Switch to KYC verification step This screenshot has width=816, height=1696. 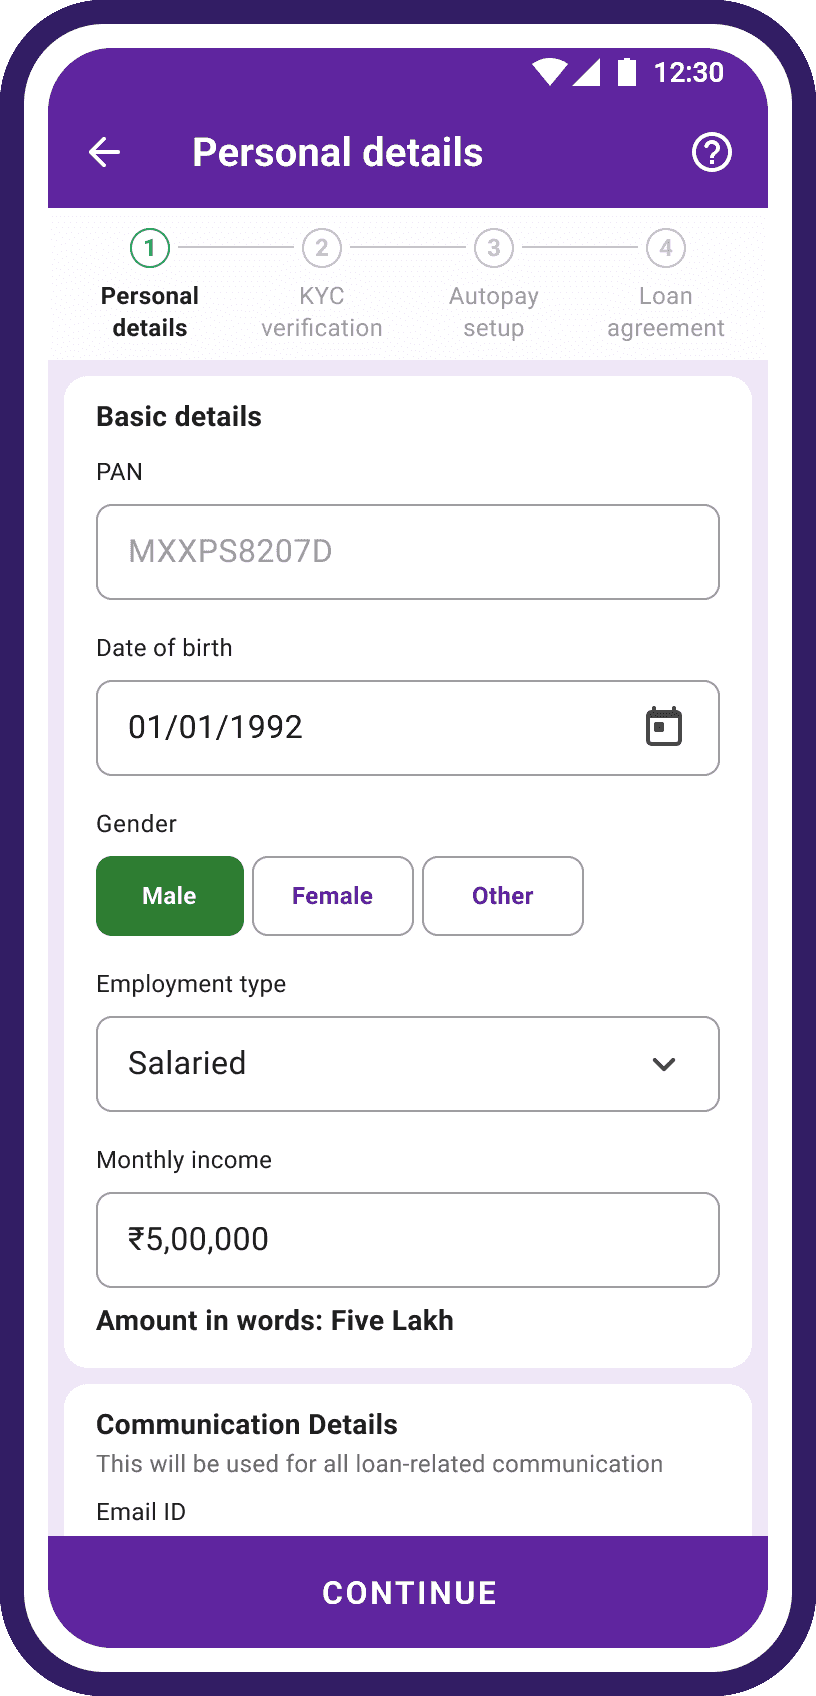click(322, 312)
